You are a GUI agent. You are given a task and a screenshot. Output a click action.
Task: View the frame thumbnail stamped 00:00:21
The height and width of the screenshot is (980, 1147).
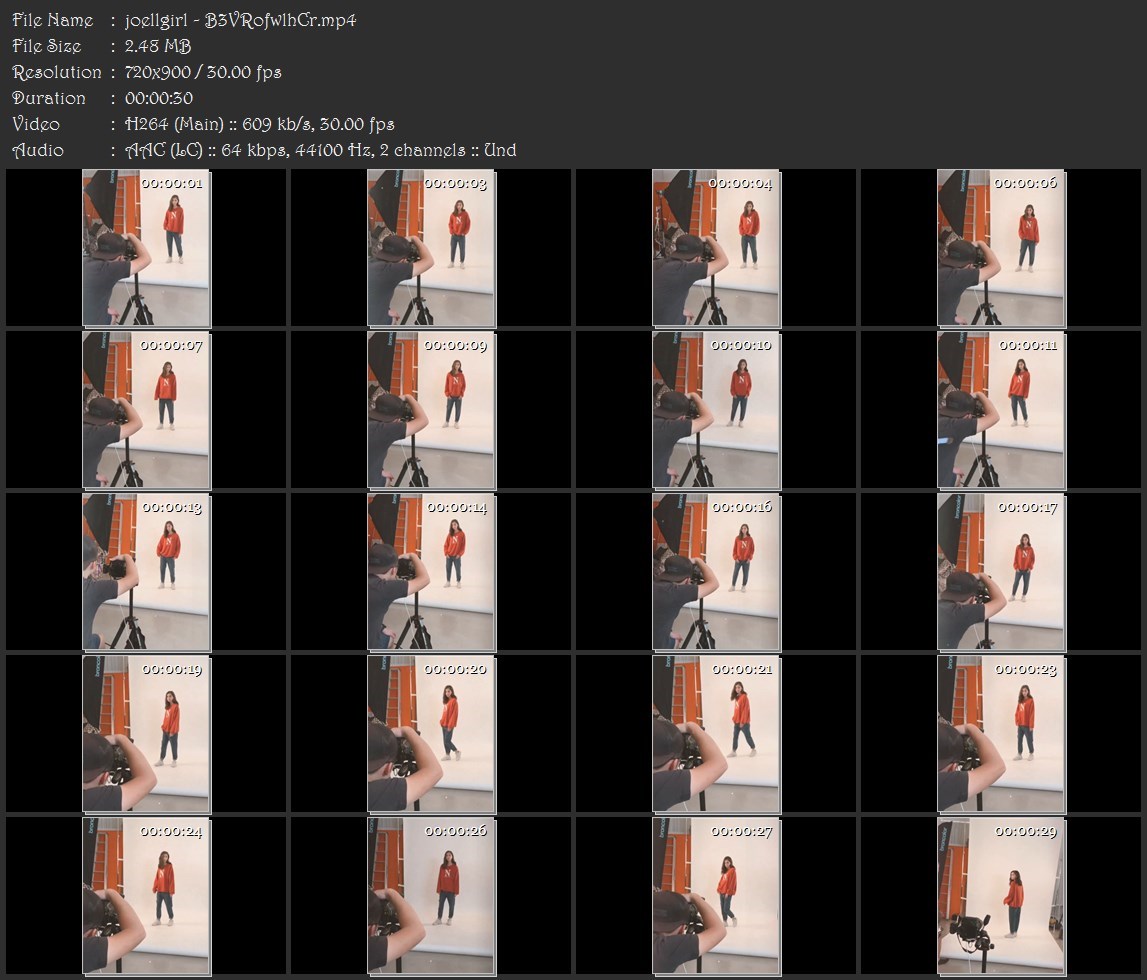(716, 734)
